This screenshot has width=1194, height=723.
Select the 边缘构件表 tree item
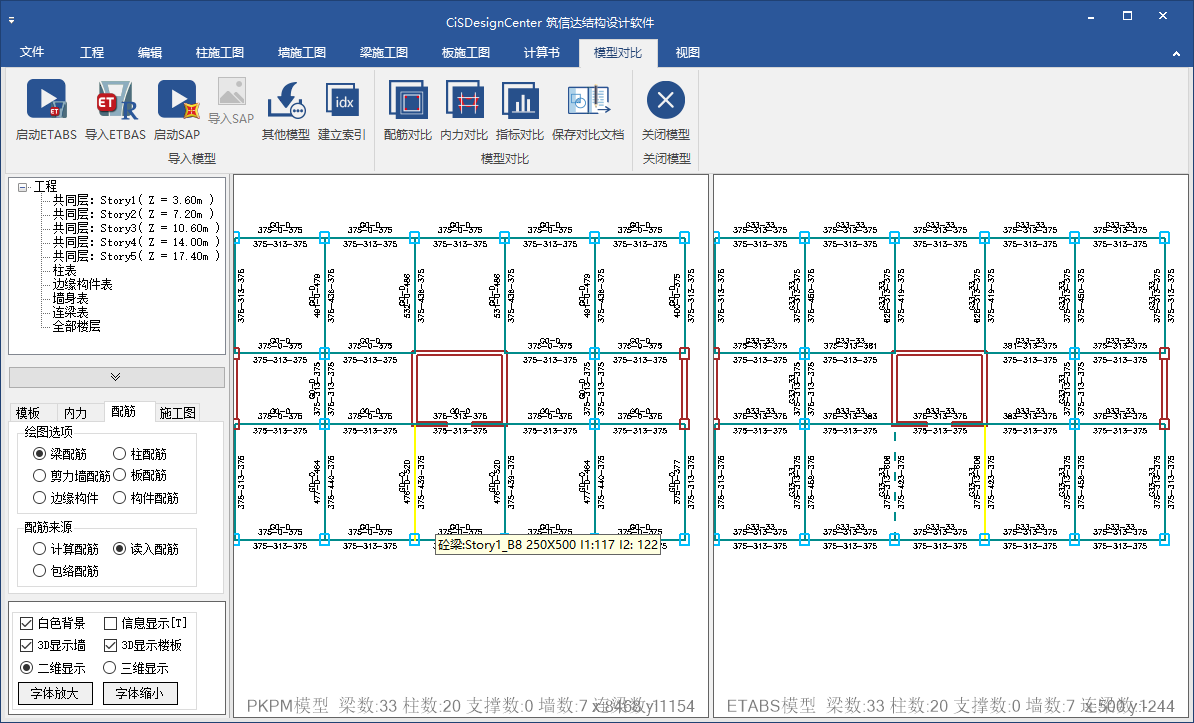click(82, 284)
